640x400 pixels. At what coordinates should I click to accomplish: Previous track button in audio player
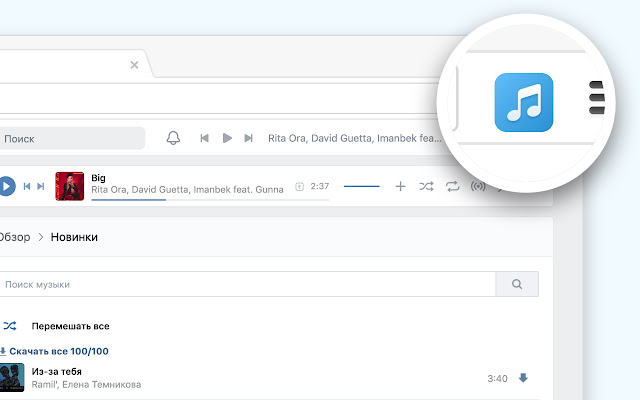click(x=27, y=187)
